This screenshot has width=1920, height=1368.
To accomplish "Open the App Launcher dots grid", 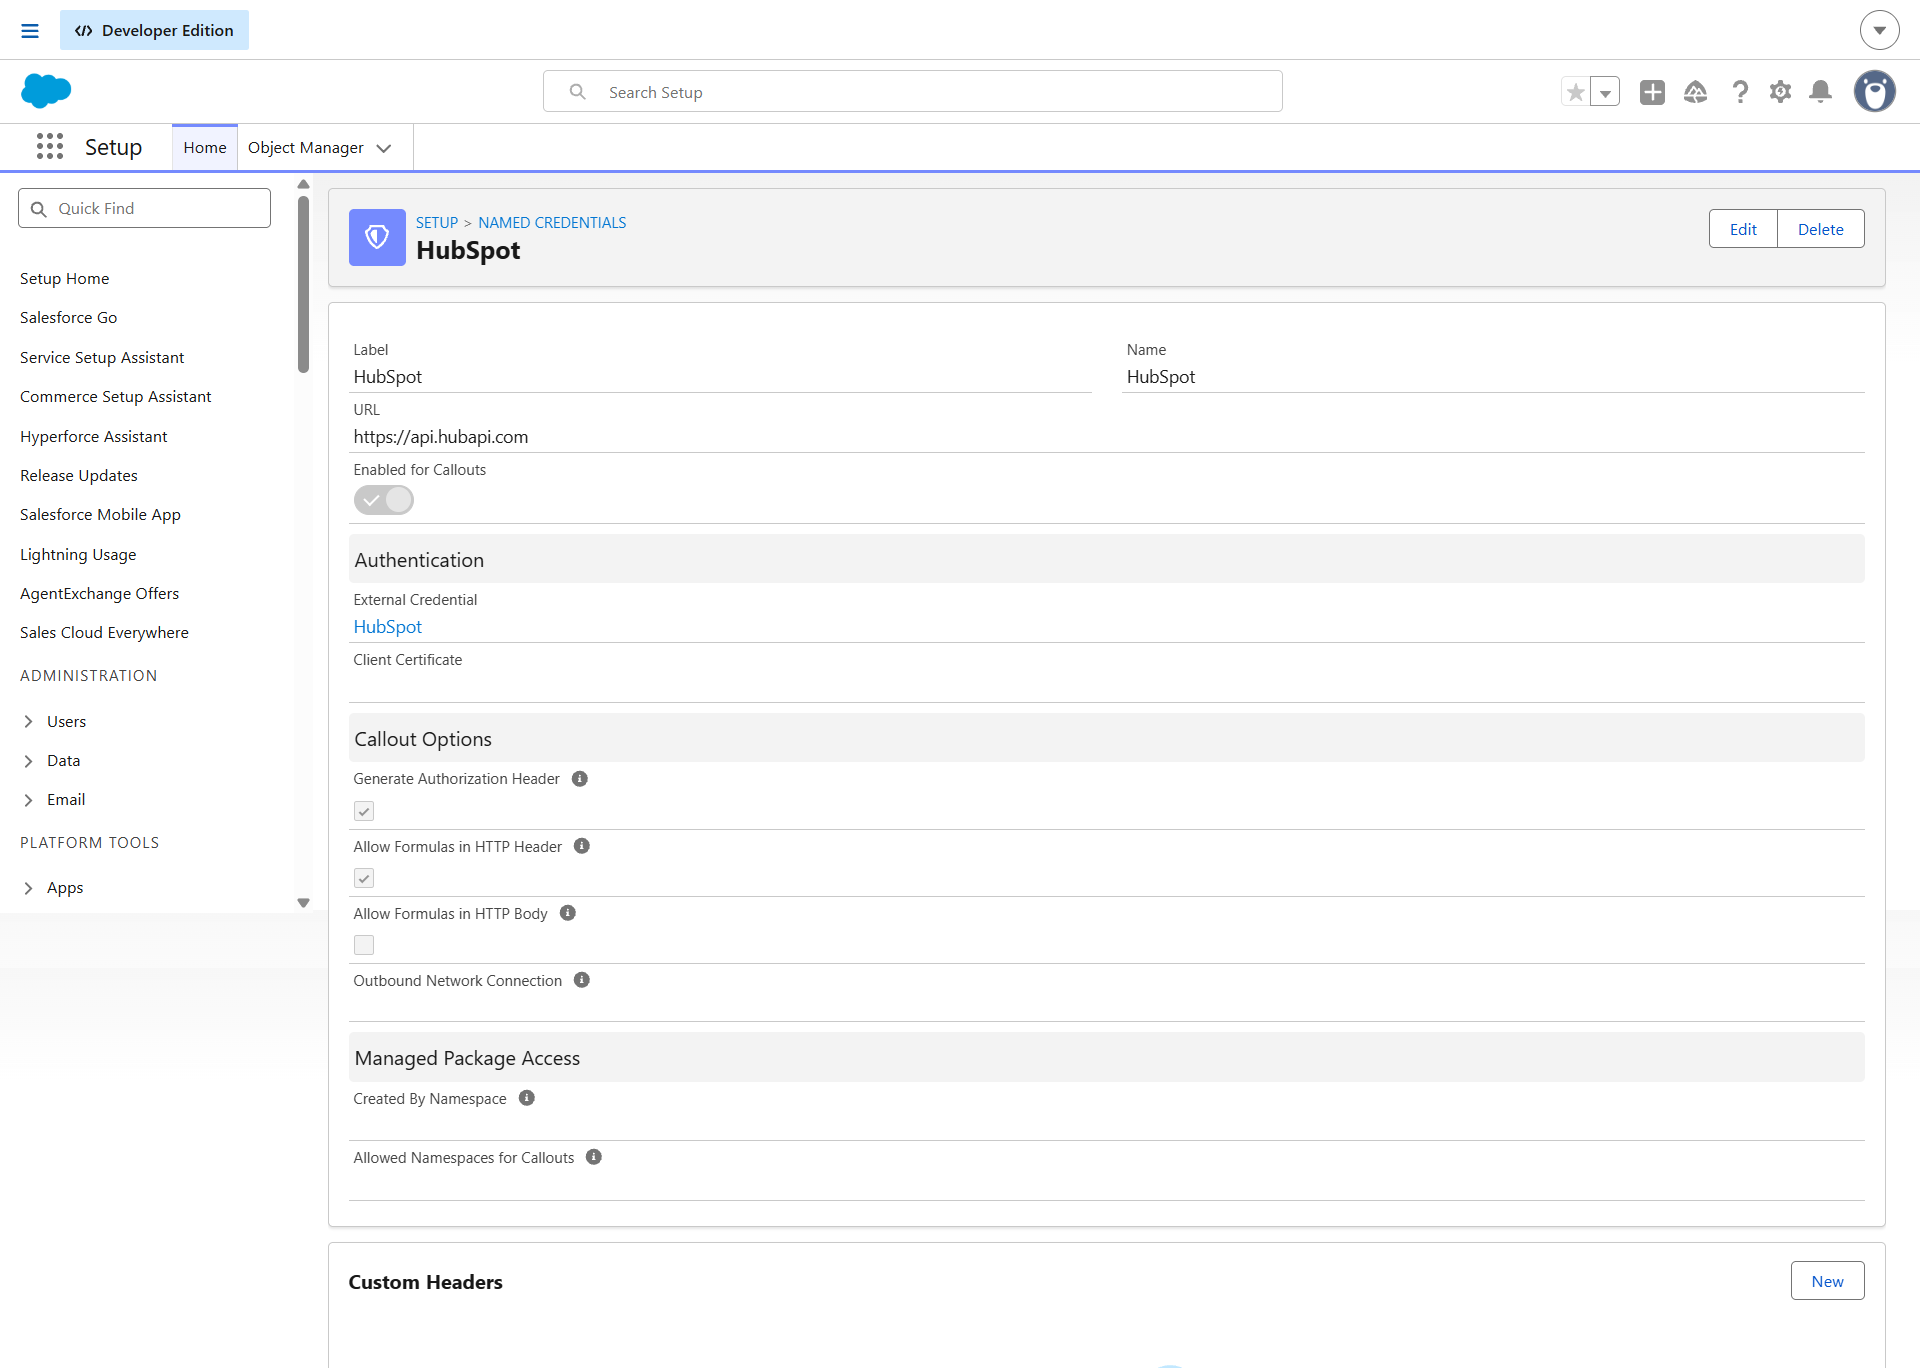I will [x=50, y=147].
